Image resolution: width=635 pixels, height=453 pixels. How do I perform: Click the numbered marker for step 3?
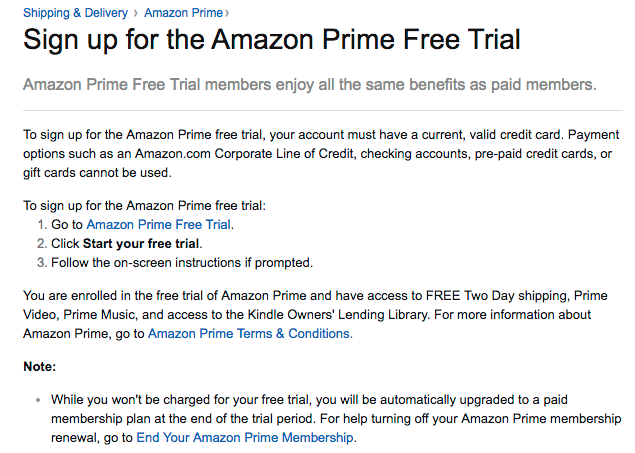[x=42, y=263]
